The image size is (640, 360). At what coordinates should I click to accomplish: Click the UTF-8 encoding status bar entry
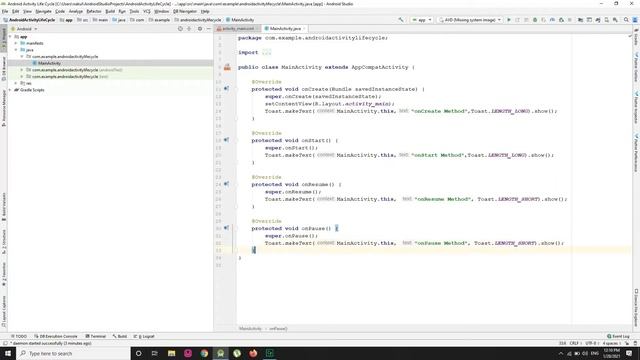click(591, 343)
